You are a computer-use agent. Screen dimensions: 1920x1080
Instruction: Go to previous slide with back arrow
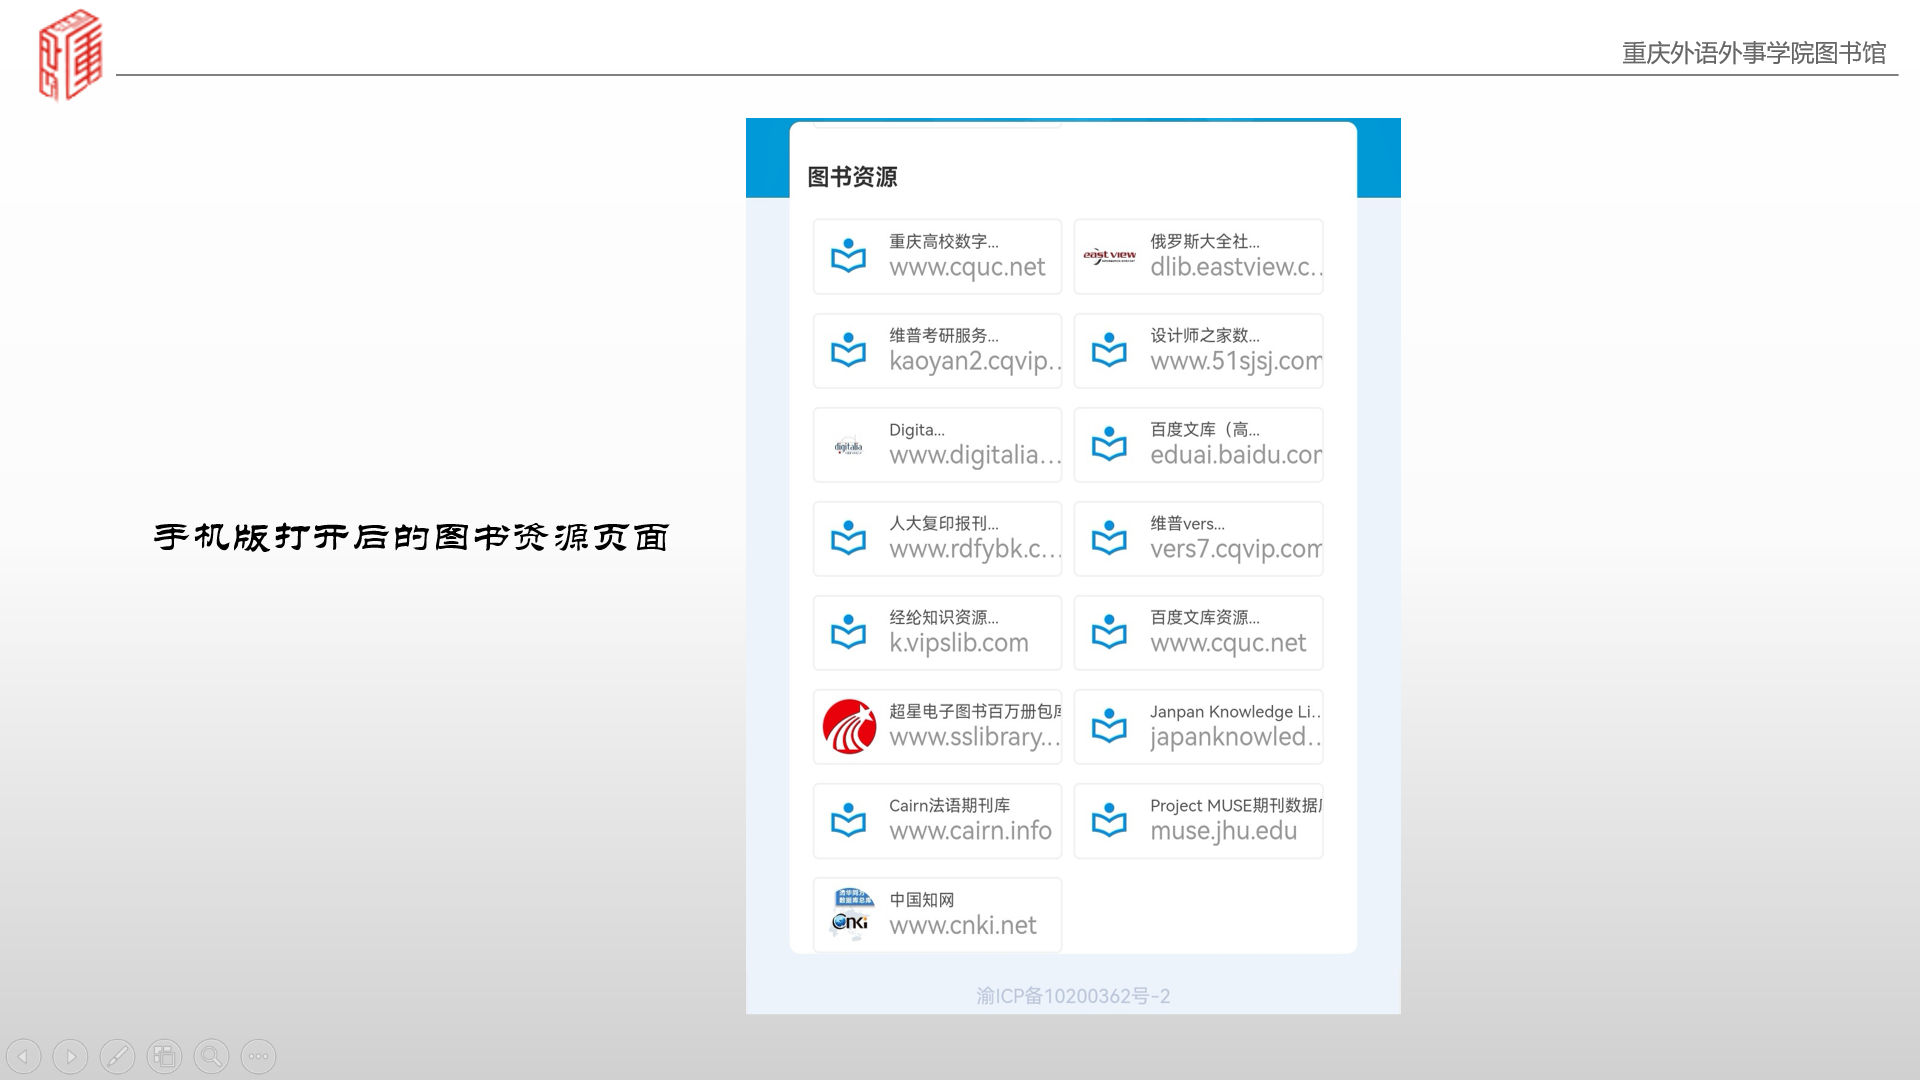coord(24,1056)
